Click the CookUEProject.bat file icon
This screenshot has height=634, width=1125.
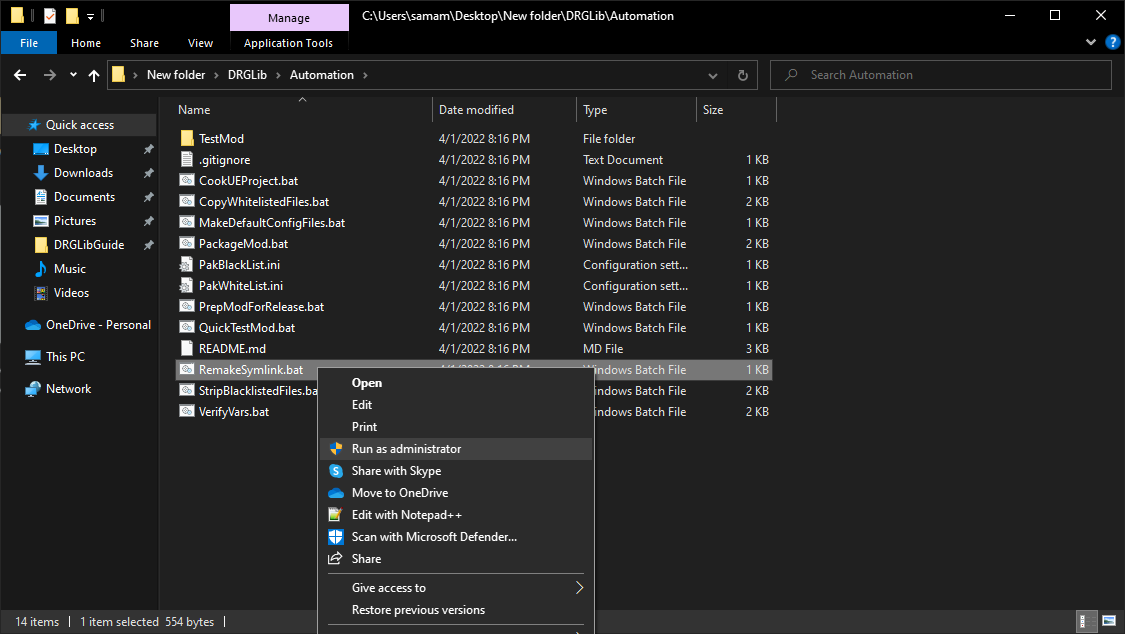187,181
